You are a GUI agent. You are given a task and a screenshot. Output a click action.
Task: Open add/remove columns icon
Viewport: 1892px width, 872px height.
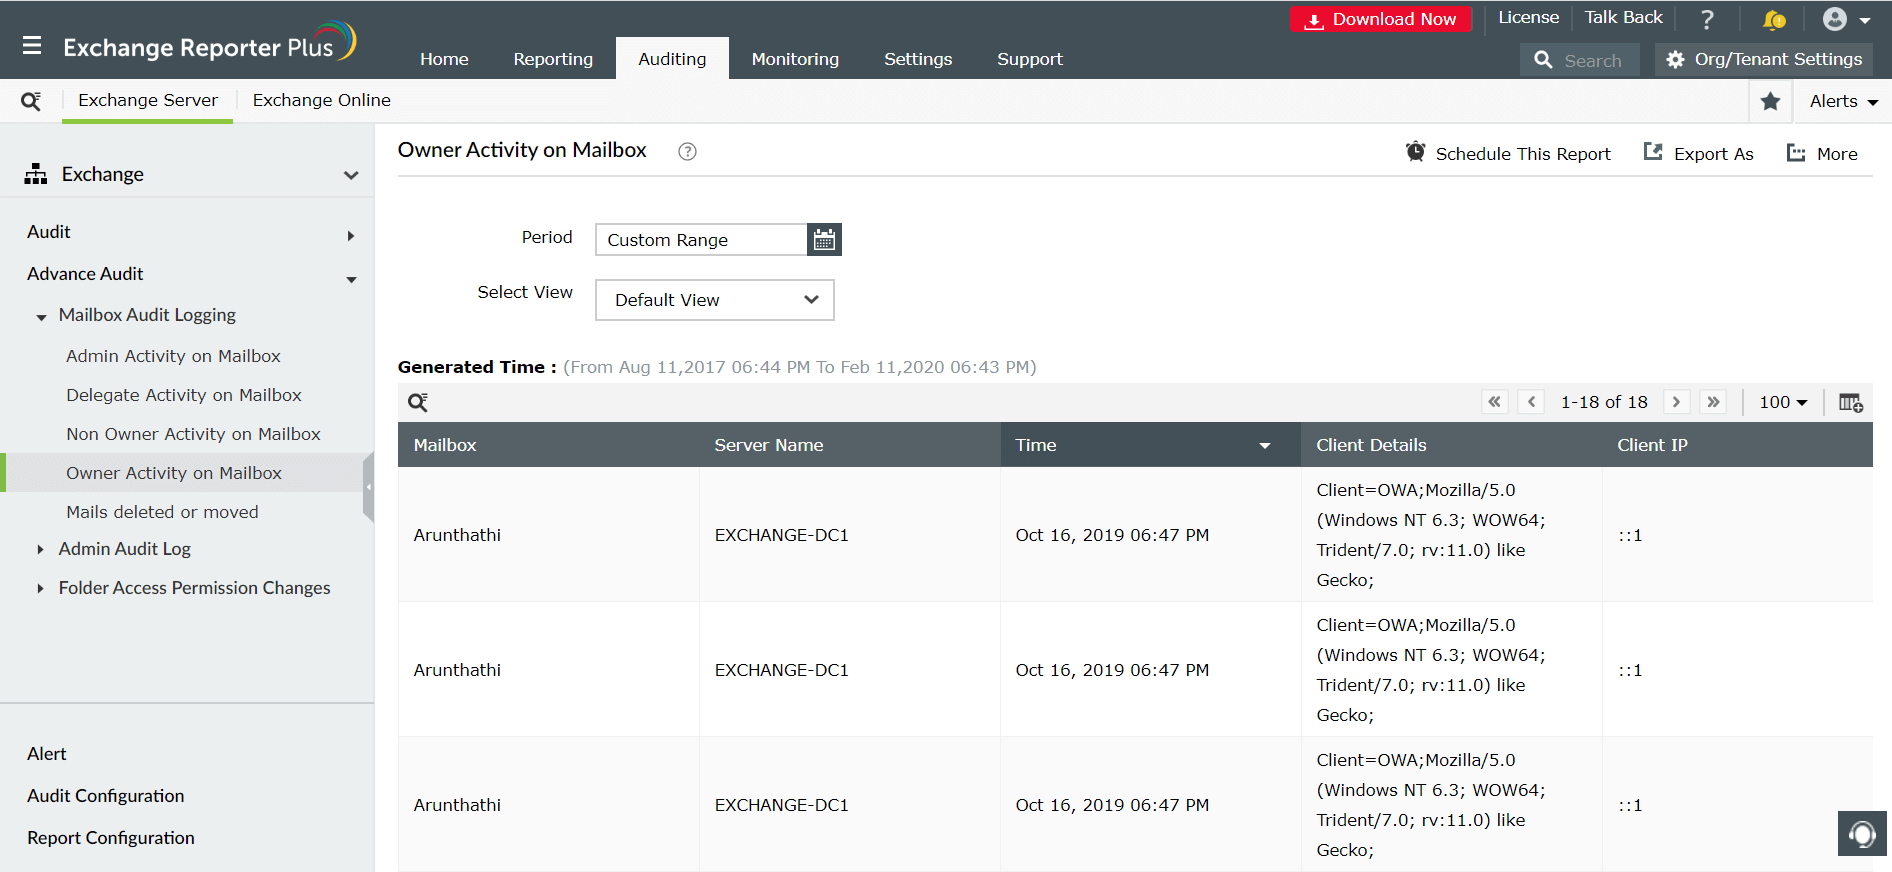[1851, 402]
